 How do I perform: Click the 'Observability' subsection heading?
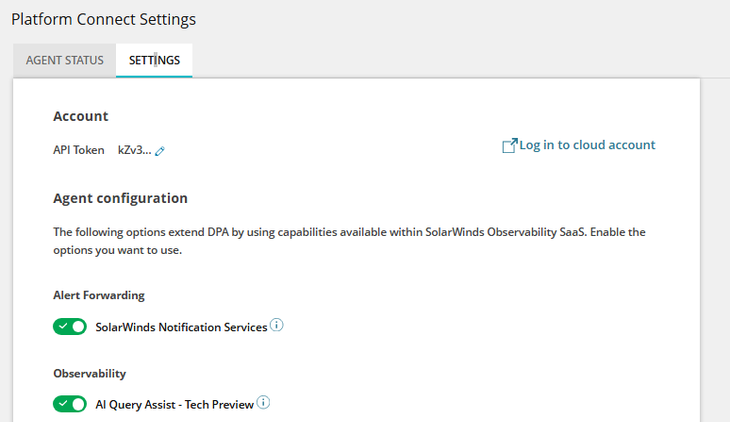pos(89,373)
